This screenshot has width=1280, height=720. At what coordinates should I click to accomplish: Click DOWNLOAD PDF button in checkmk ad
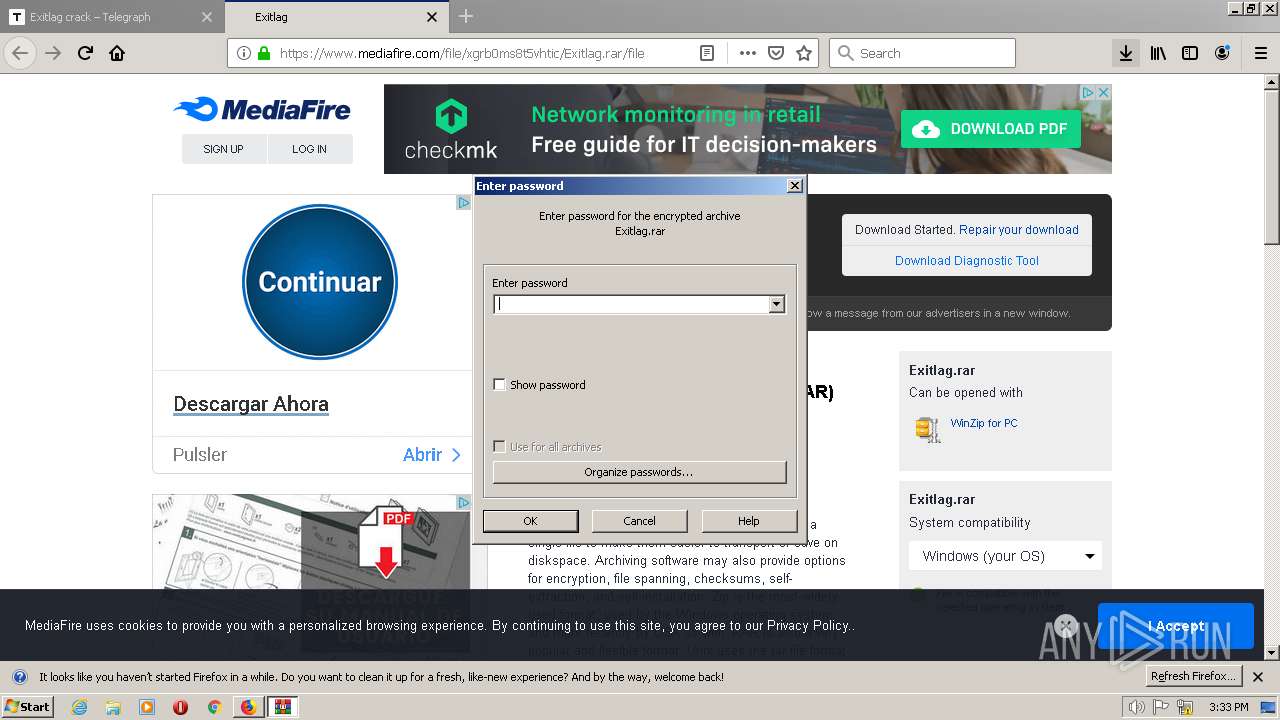coord(990,128)
